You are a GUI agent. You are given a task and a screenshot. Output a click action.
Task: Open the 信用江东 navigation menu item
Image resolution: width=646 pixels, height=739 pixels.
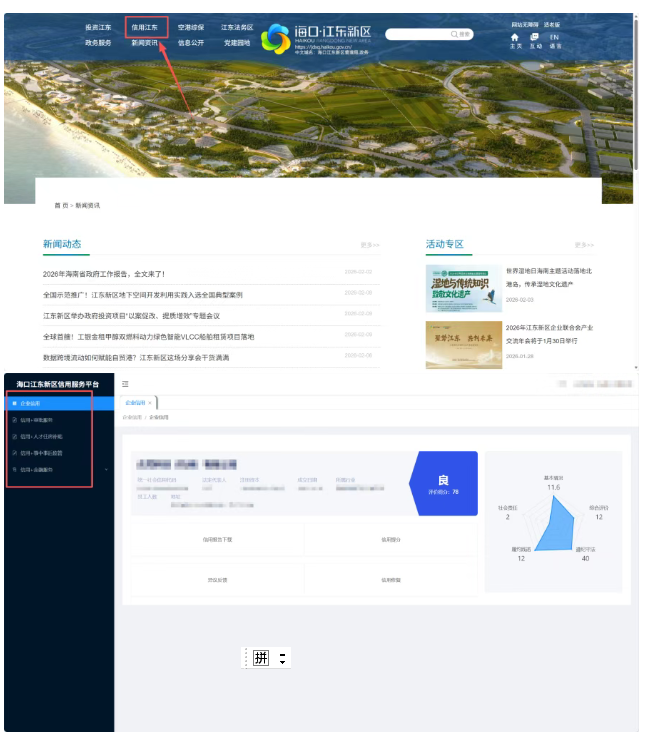tap(145, 27)
